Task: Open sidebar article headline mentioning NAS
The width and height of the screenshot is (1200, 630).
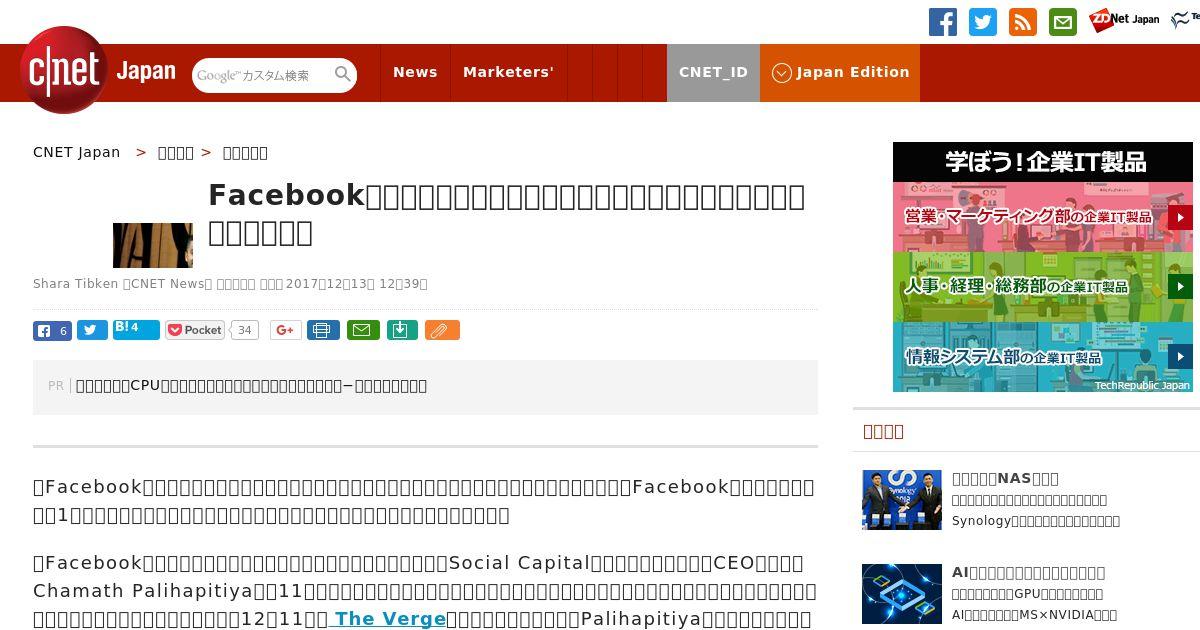Action: coord(1005,478)
